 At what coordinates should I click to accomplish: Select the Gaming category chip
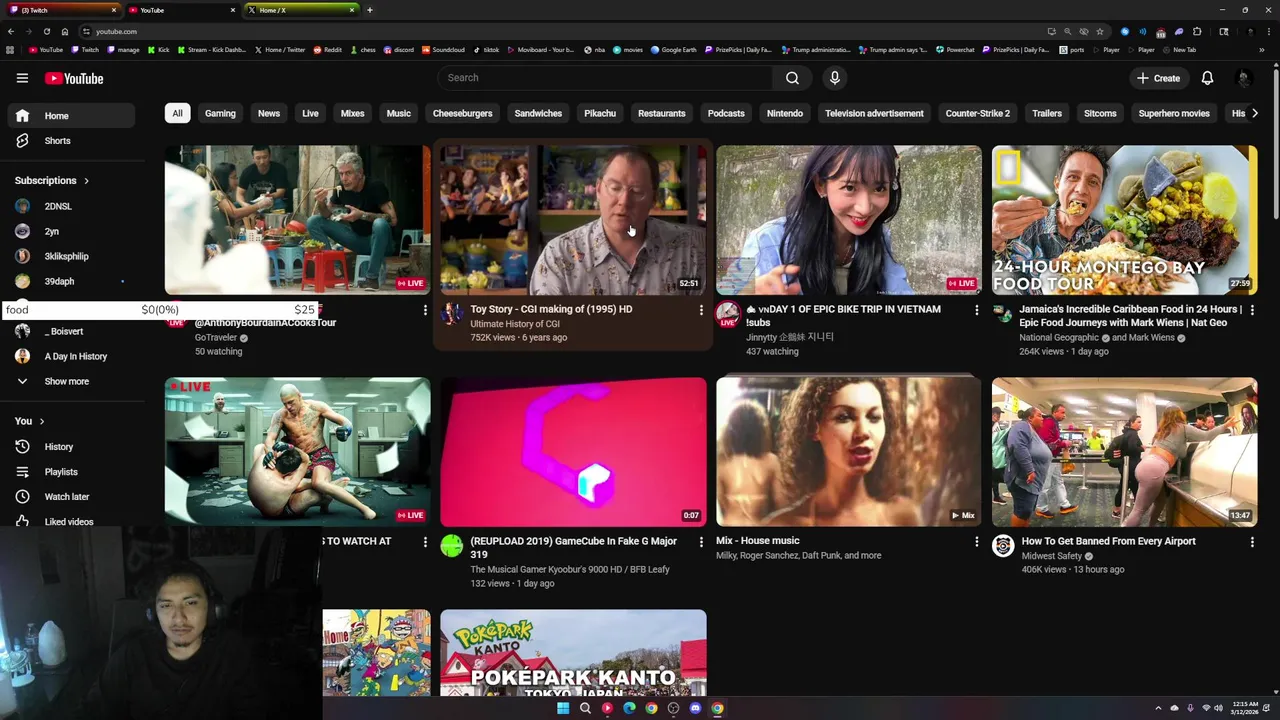pos(220,113)
